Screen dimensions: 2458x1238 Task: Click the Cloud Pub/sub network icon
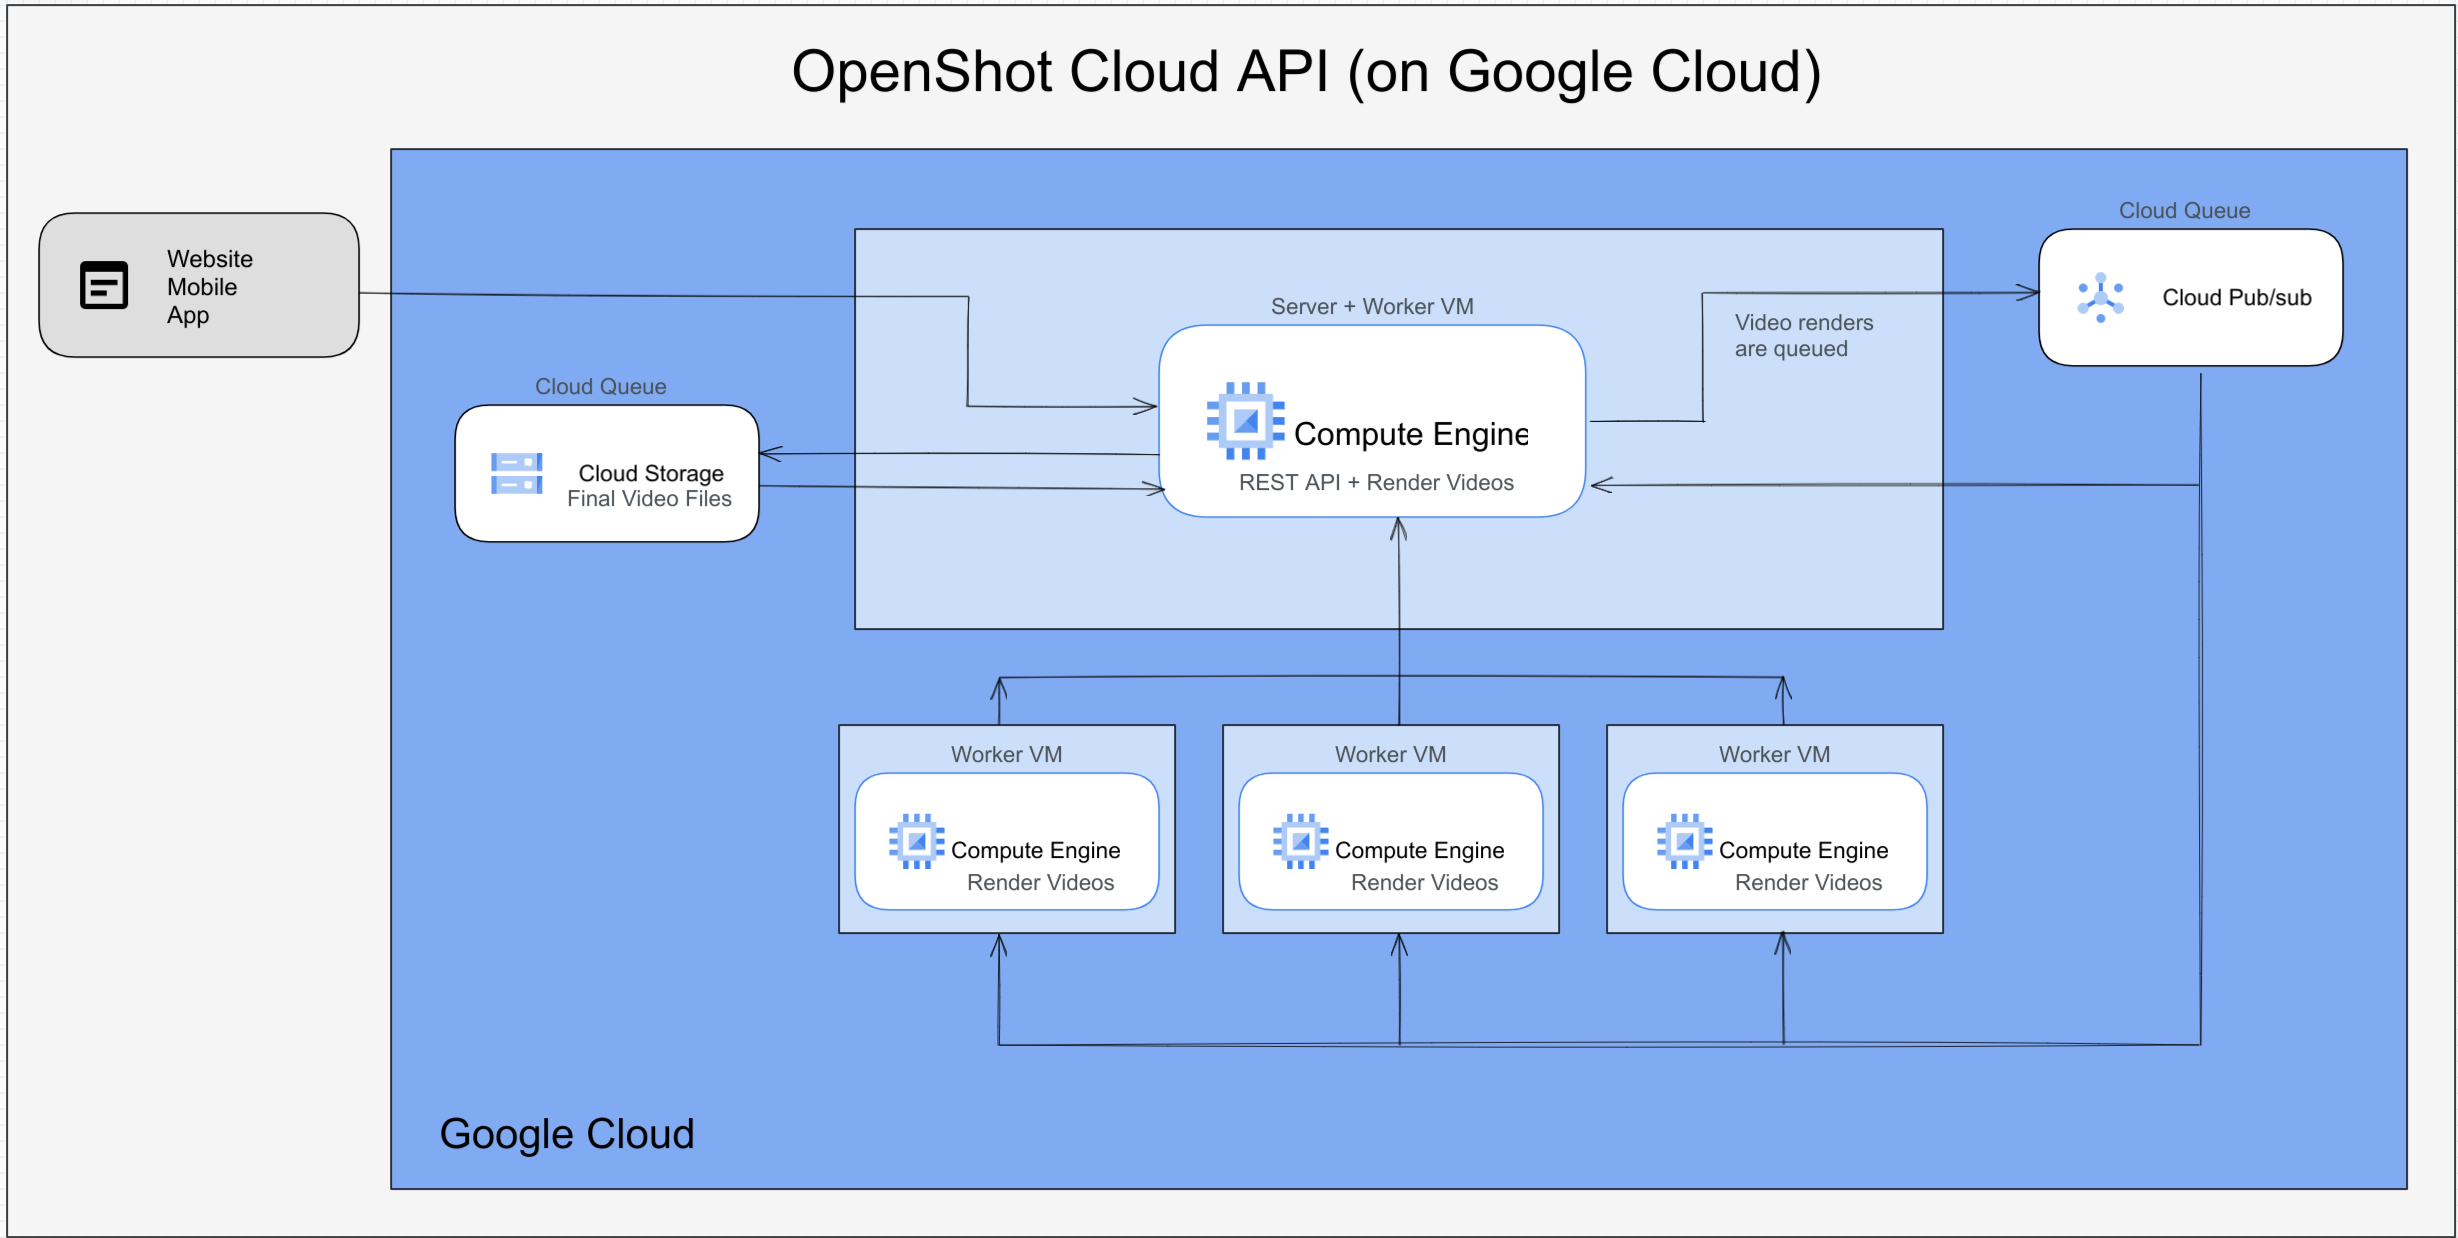click(x=2100, y=297)
